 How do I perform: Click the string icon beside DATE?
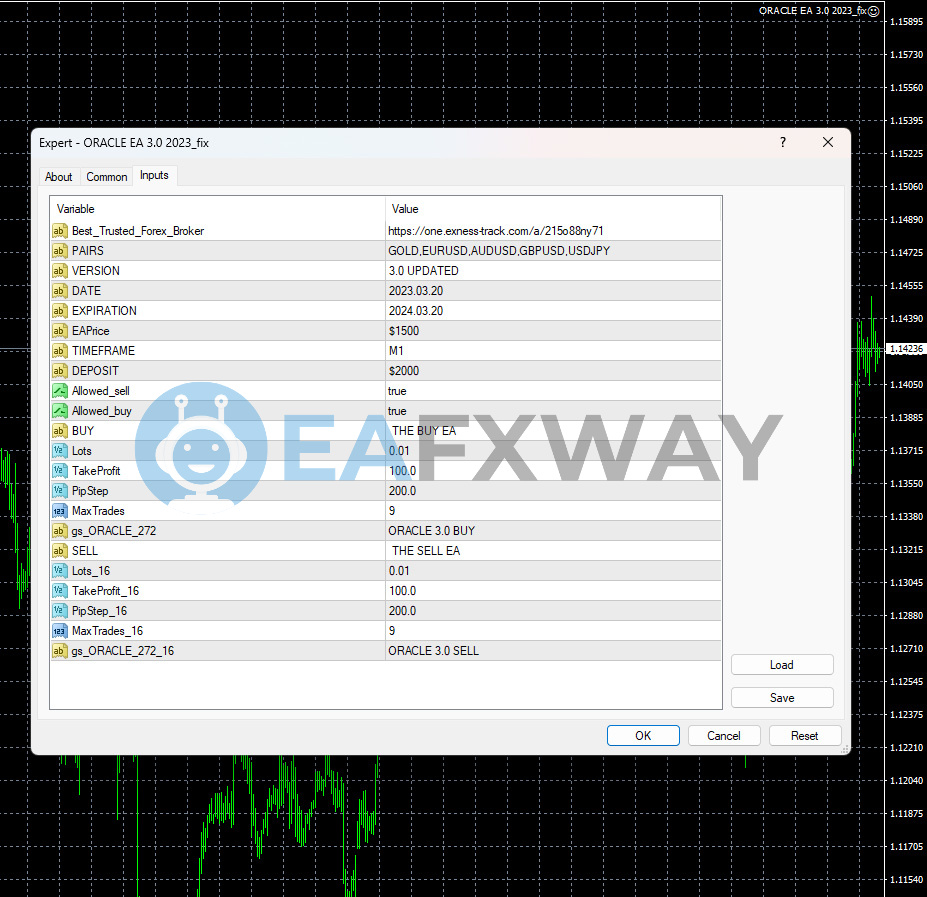pos(60,291)
